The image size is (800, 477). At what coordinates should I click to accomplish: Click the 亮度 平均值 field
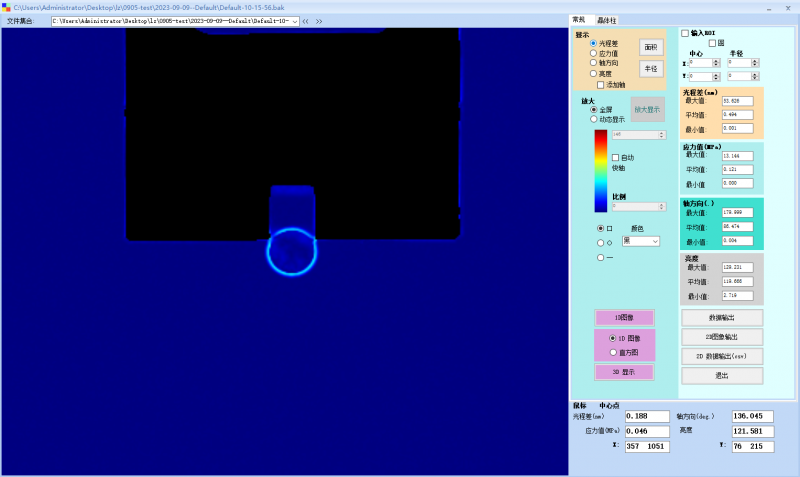click(737, 281)
